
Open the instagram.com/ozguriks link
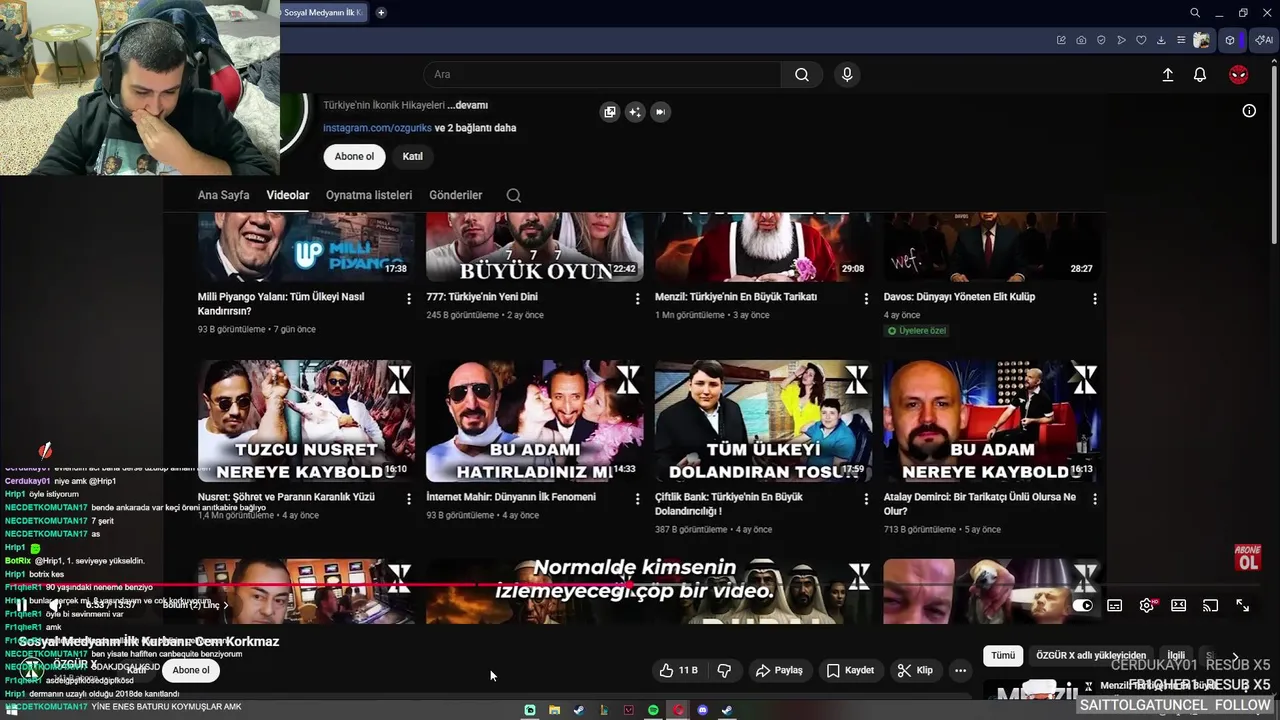[377, 128]
